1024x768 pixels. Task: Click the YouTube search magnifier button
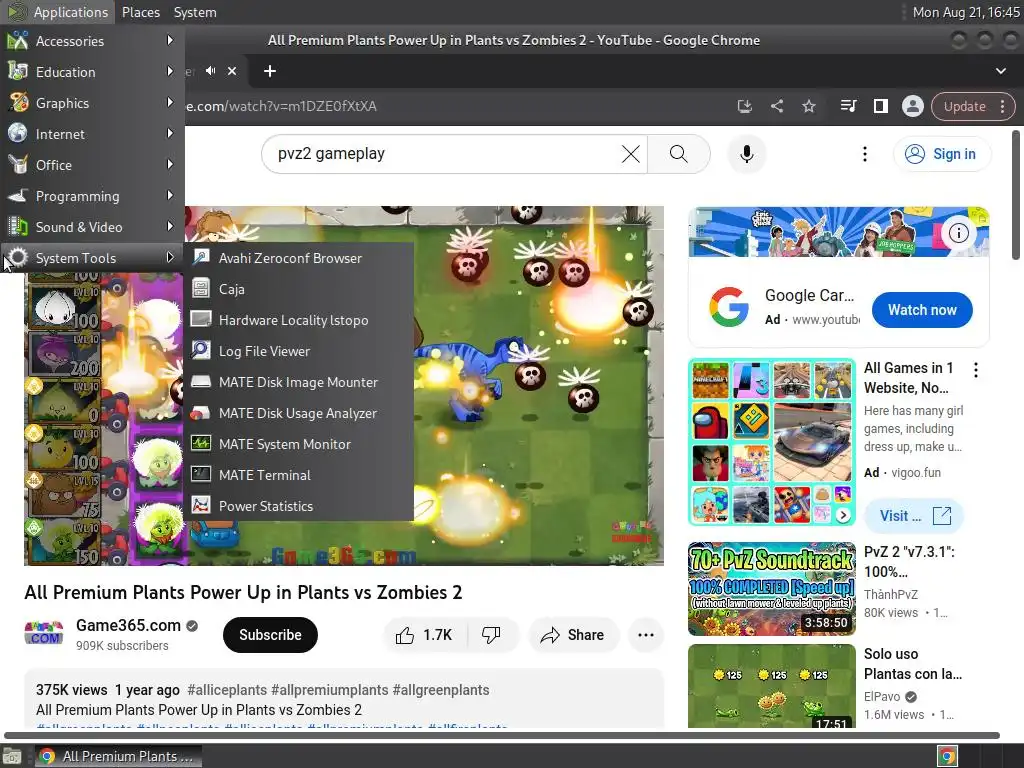point(679,154)
